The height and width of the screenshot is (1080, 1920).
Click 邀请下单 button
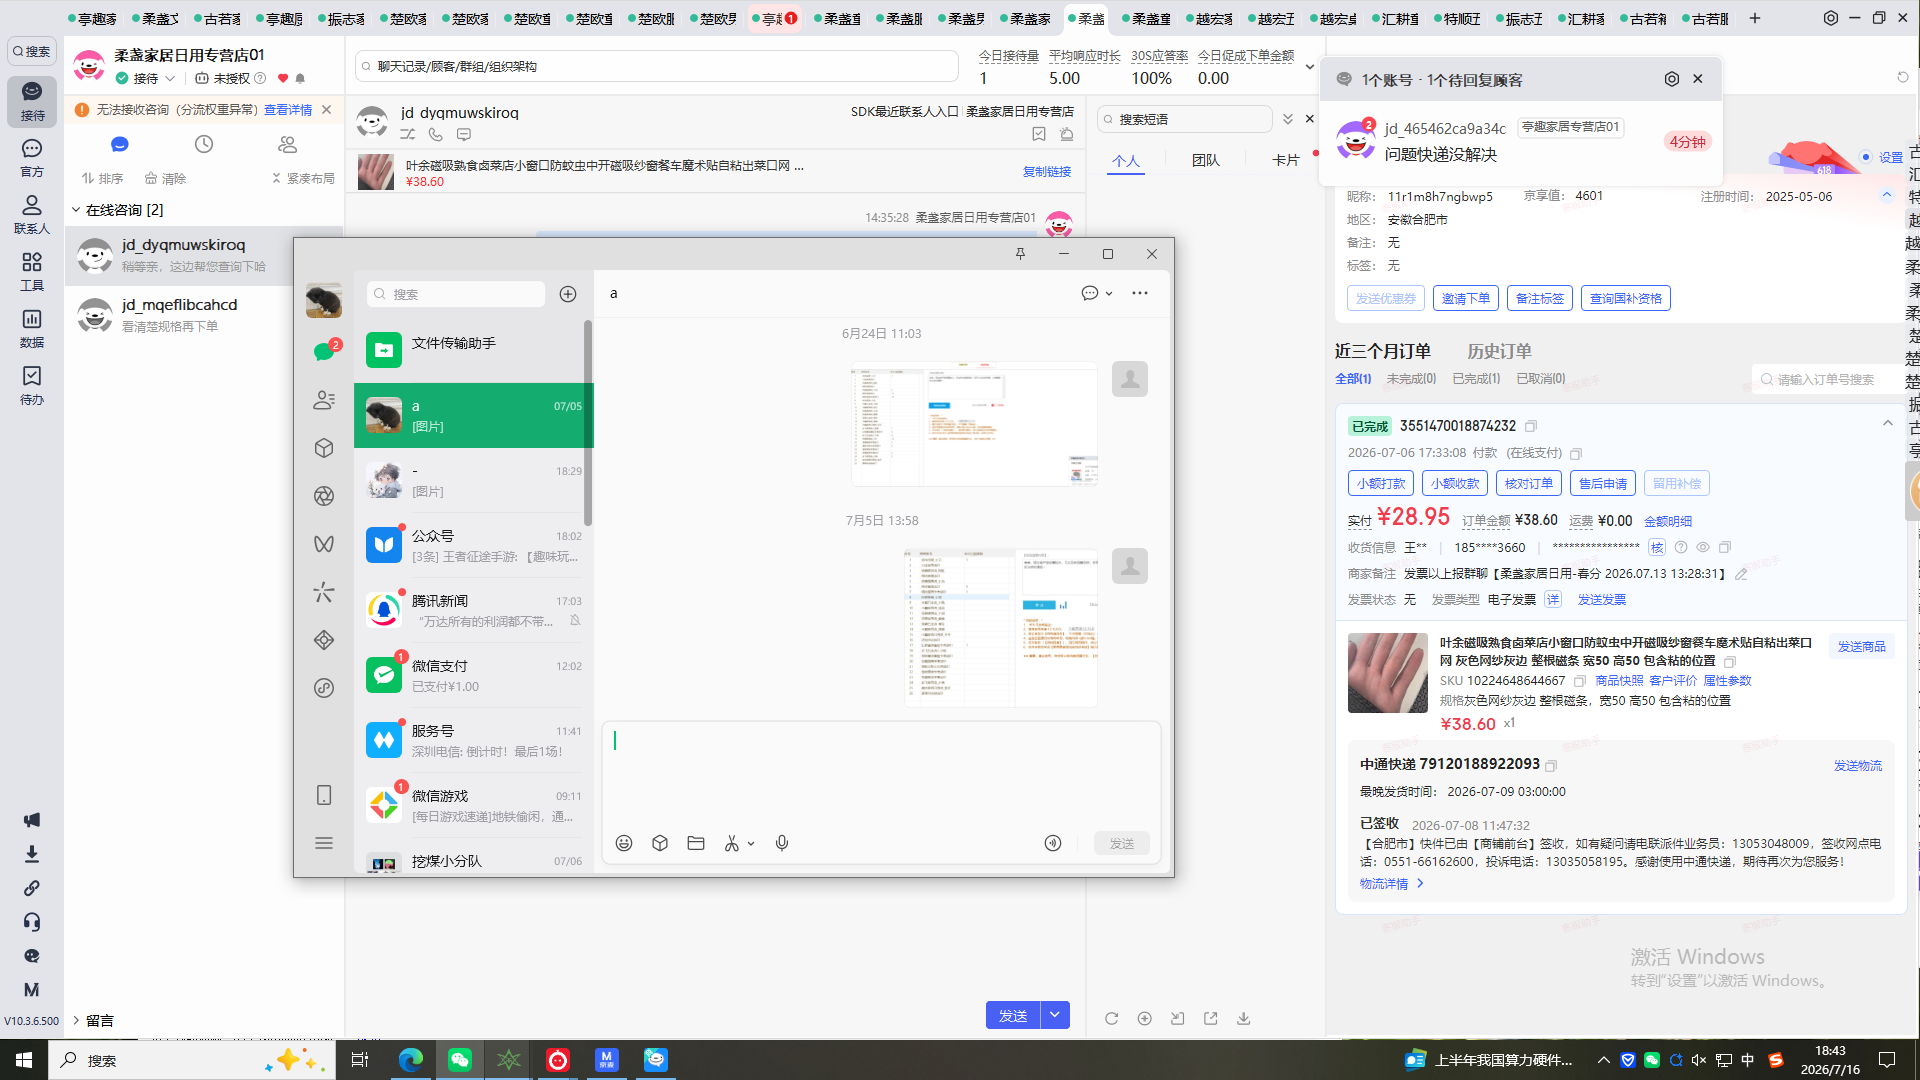1465,298
